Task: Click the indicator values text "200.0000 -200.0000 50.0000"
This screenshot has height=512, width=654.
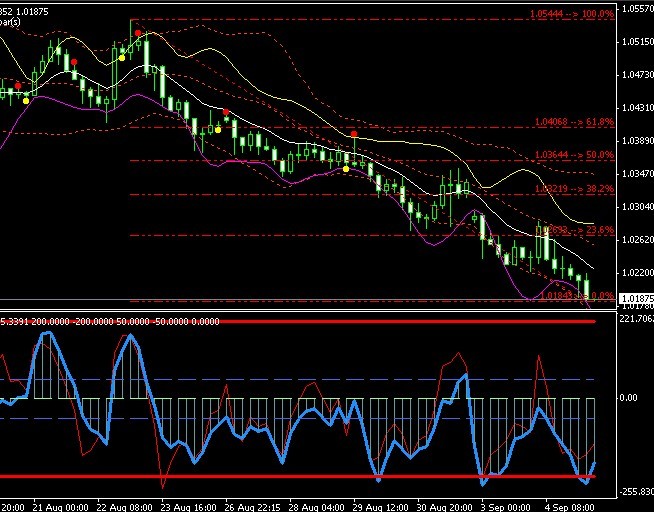Action: (x=92, y=321)
